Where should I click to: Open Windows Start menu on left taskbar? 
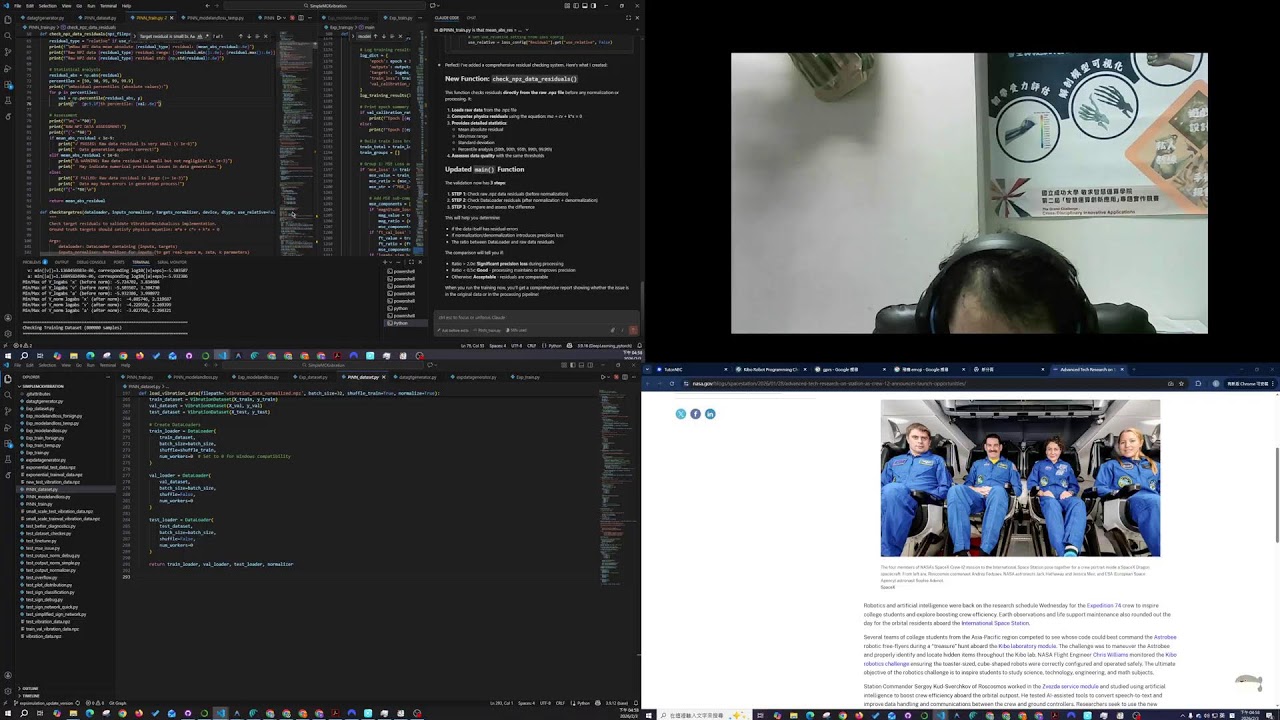pyautogui.click(x=8, y=713)
